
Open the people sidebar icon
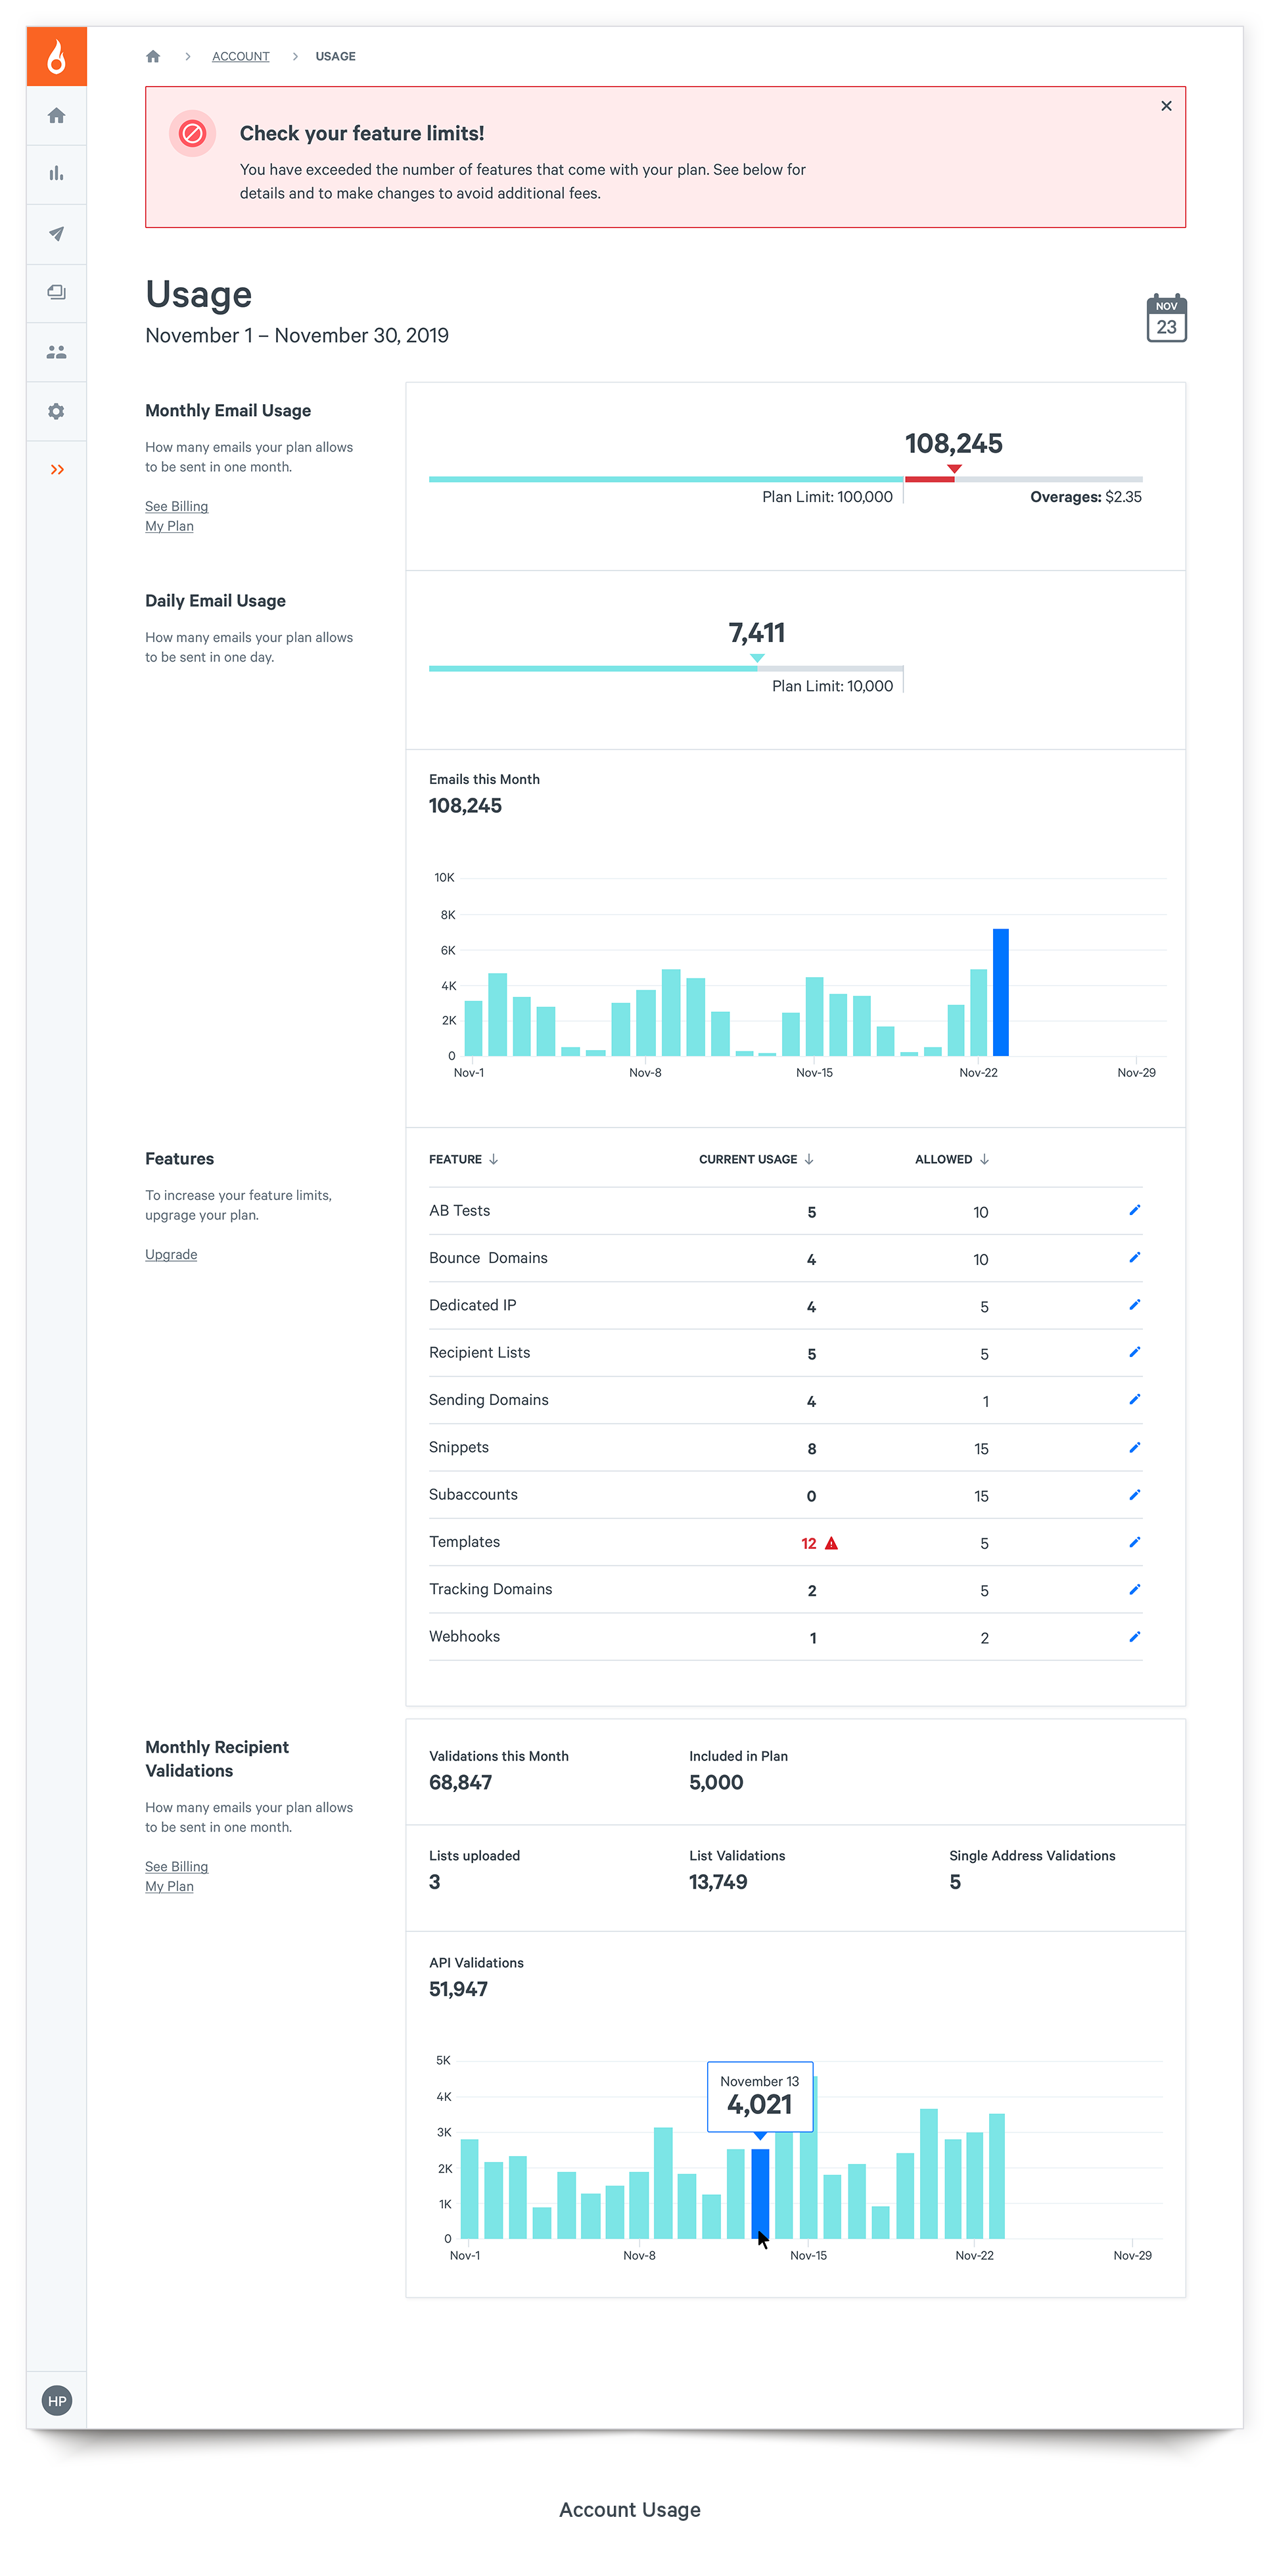57,352
